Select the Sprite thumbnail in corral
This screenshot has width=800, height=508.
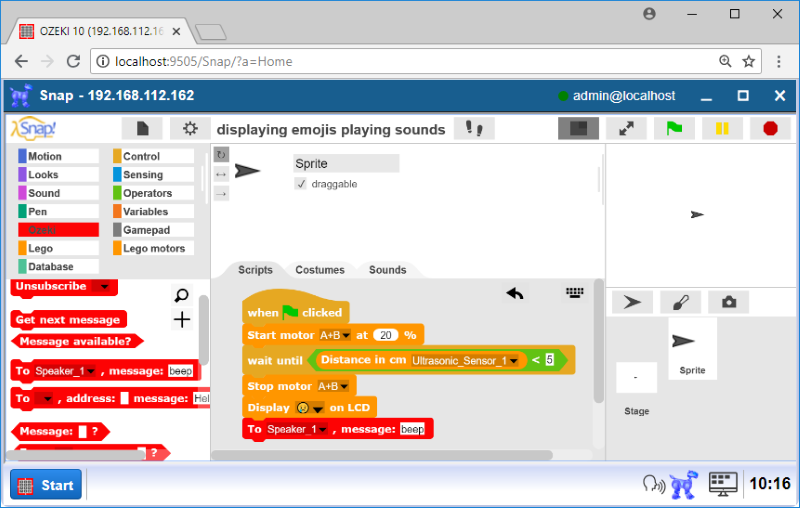pyautogui.click(x=692, y=348)
